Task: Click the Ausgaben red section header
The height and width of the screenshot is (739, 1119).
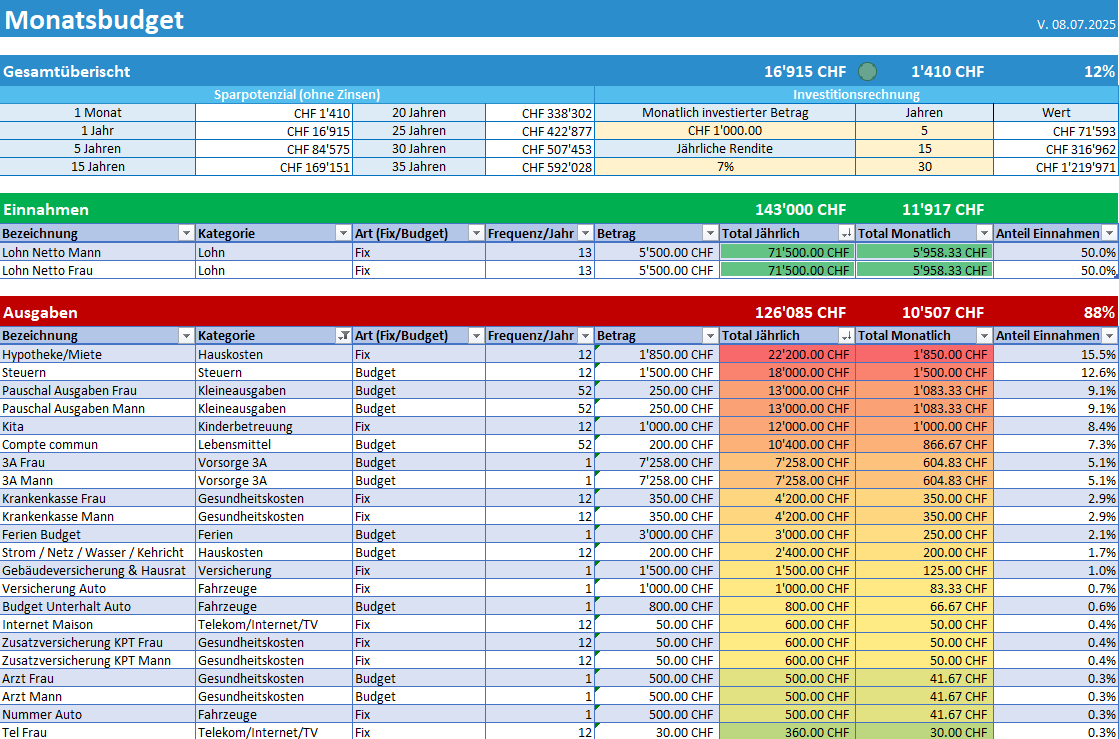Action: click(560, 312)
